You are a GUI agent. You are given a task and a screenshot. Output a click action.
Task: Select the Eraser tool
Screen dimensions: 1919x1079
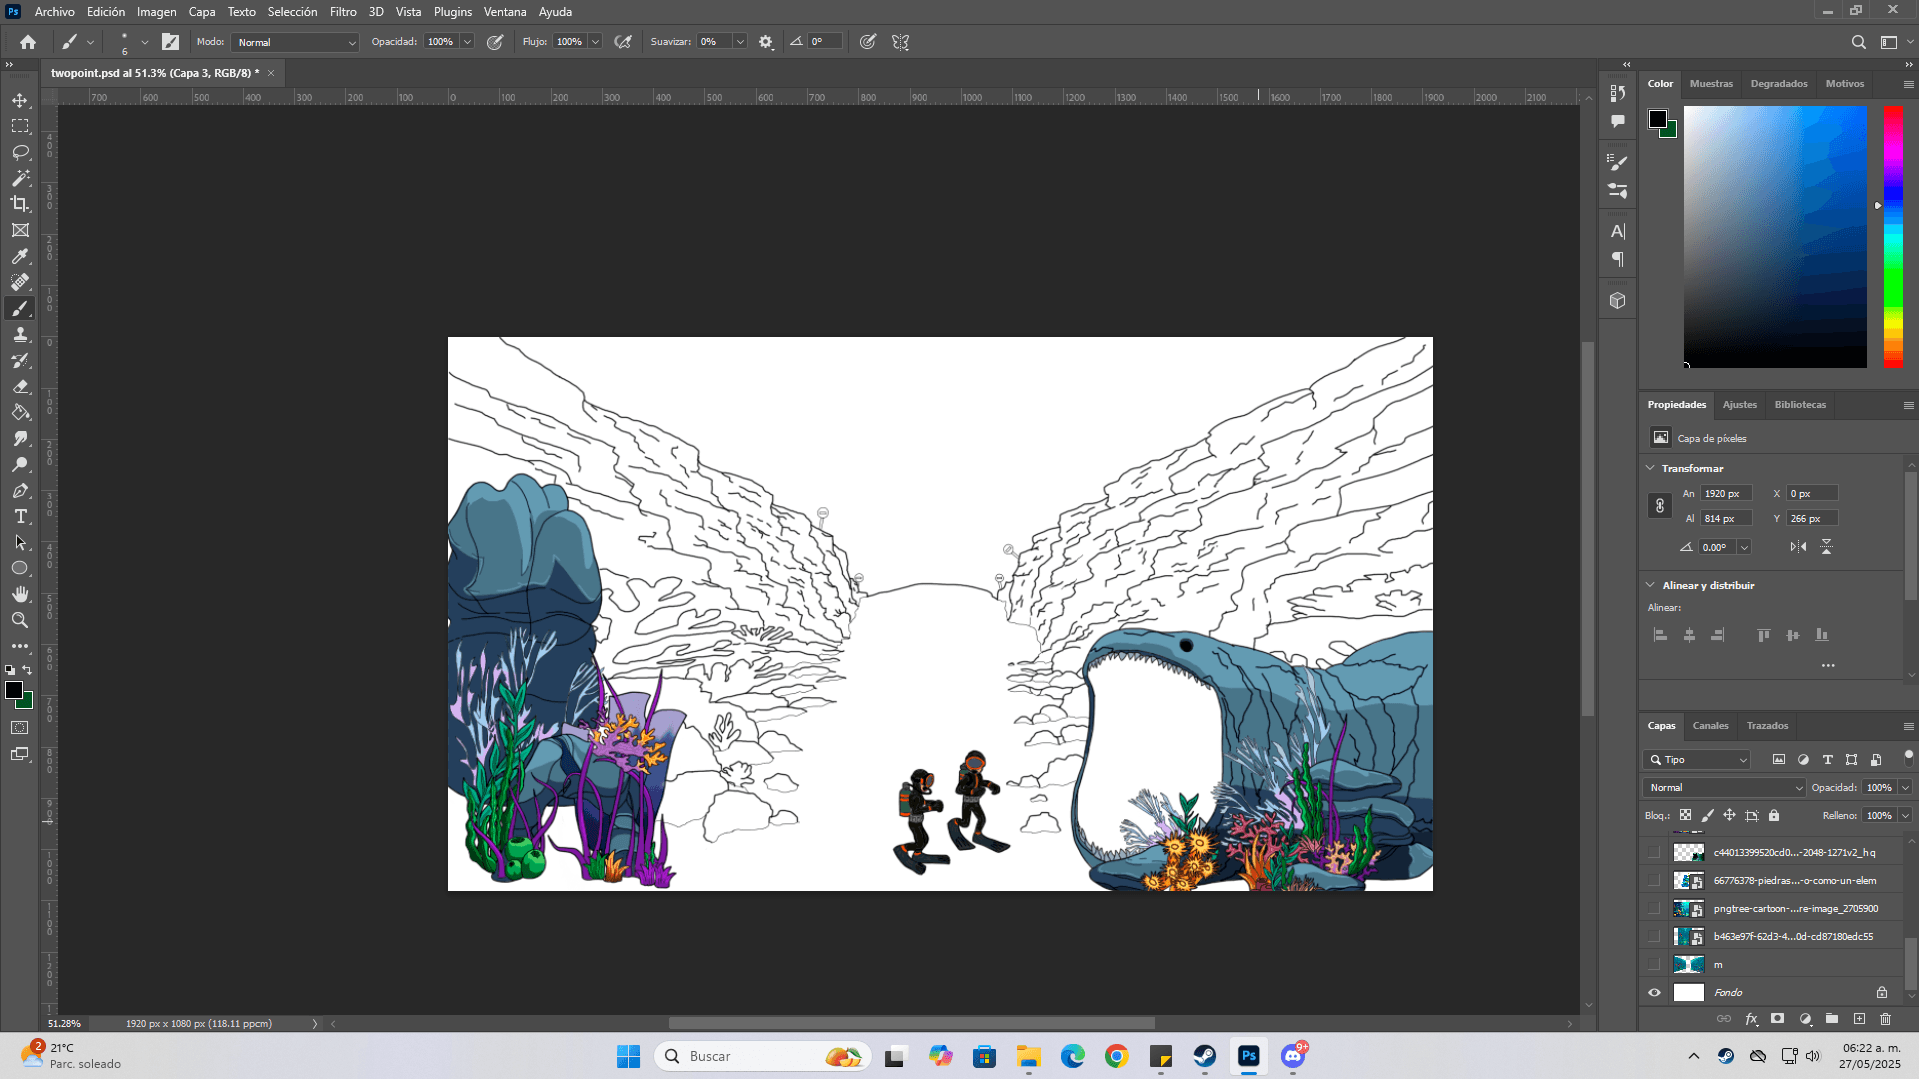(x=20, y=386)
